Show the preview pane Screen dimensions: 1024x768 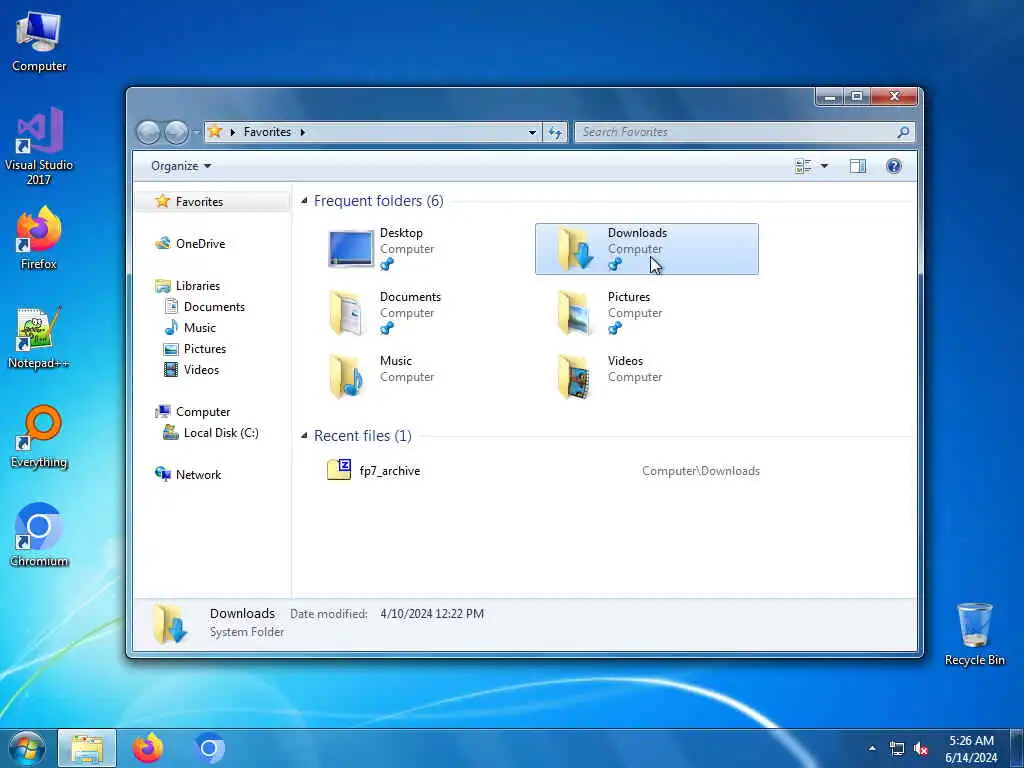pos(857,166)
